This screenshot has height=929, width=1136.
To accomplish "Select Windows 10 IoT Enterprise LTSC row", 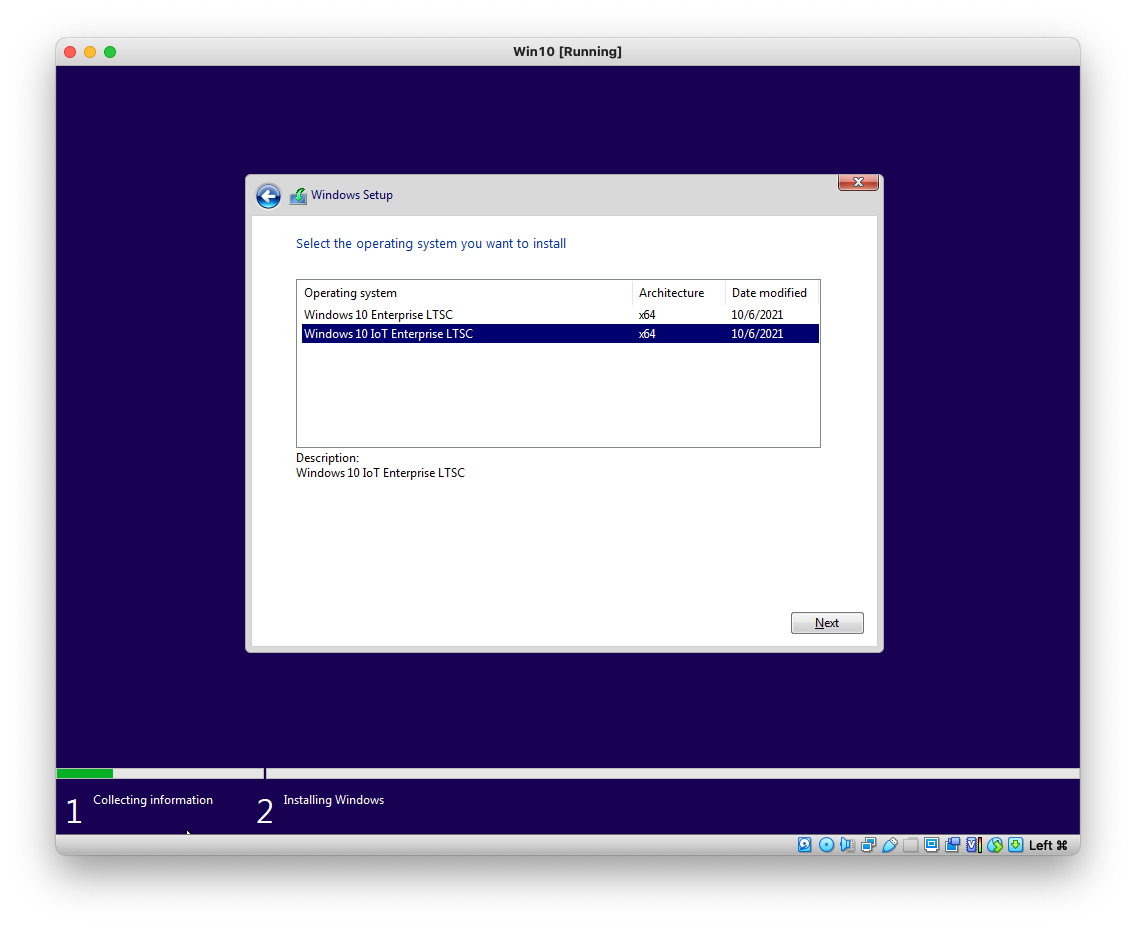I will coord(559,334).
